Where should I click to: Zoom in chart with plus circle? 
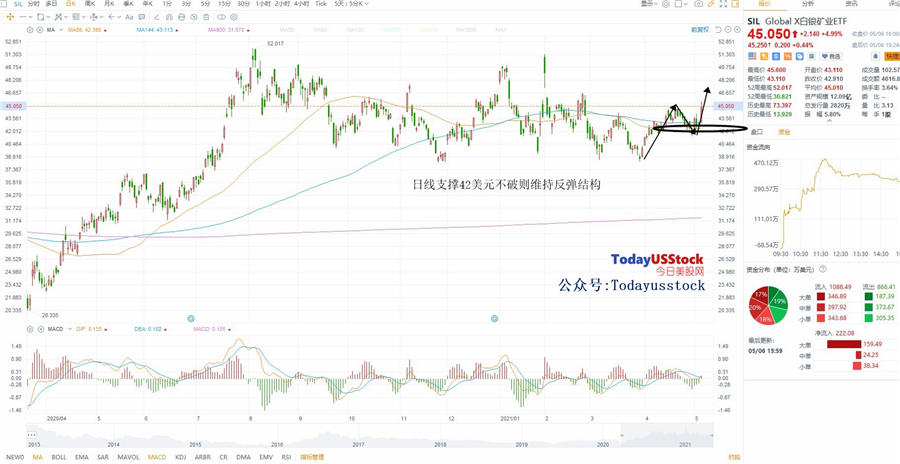pos(737,30)
